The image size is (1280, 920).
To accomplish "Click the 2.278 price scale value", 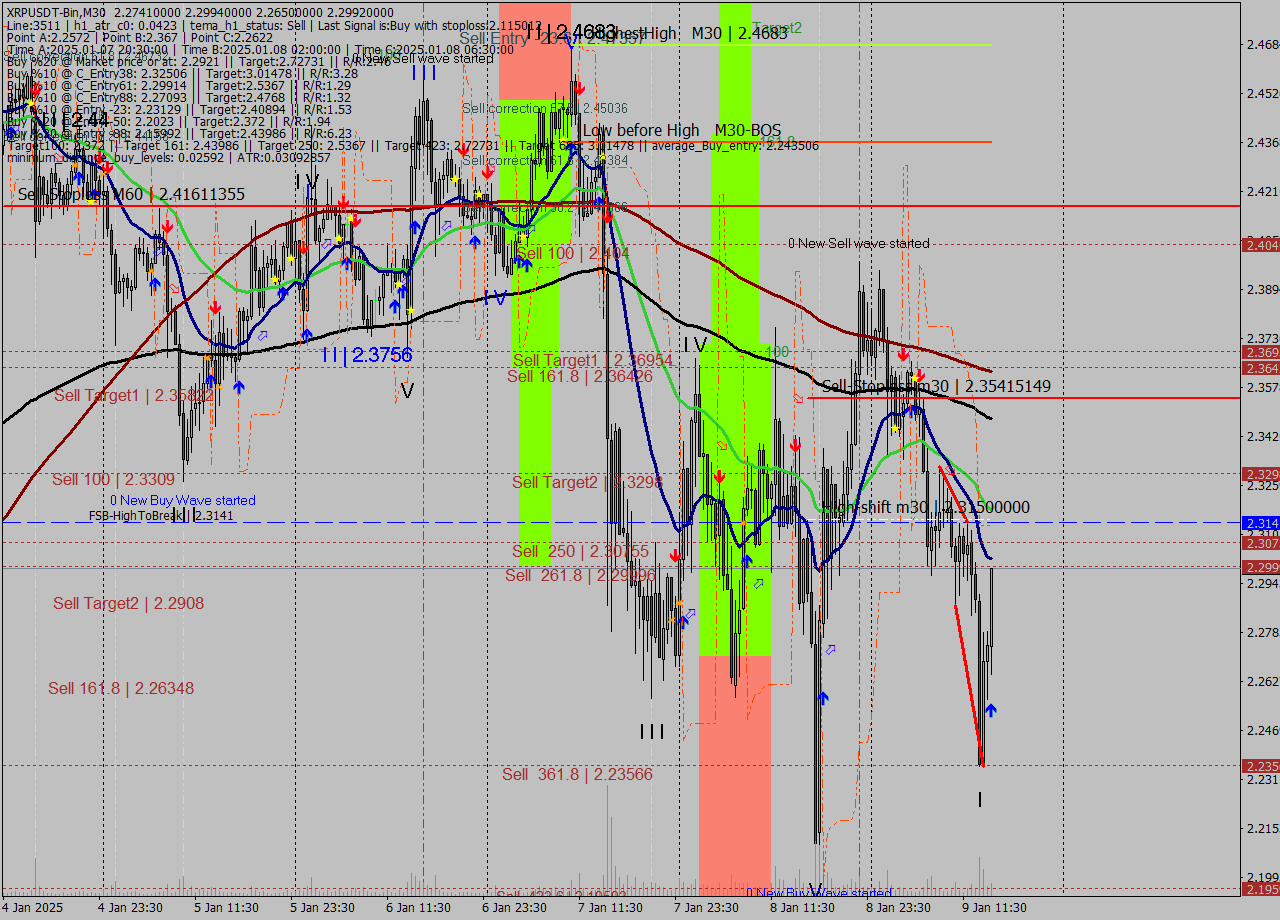I will pos(1262,632).
